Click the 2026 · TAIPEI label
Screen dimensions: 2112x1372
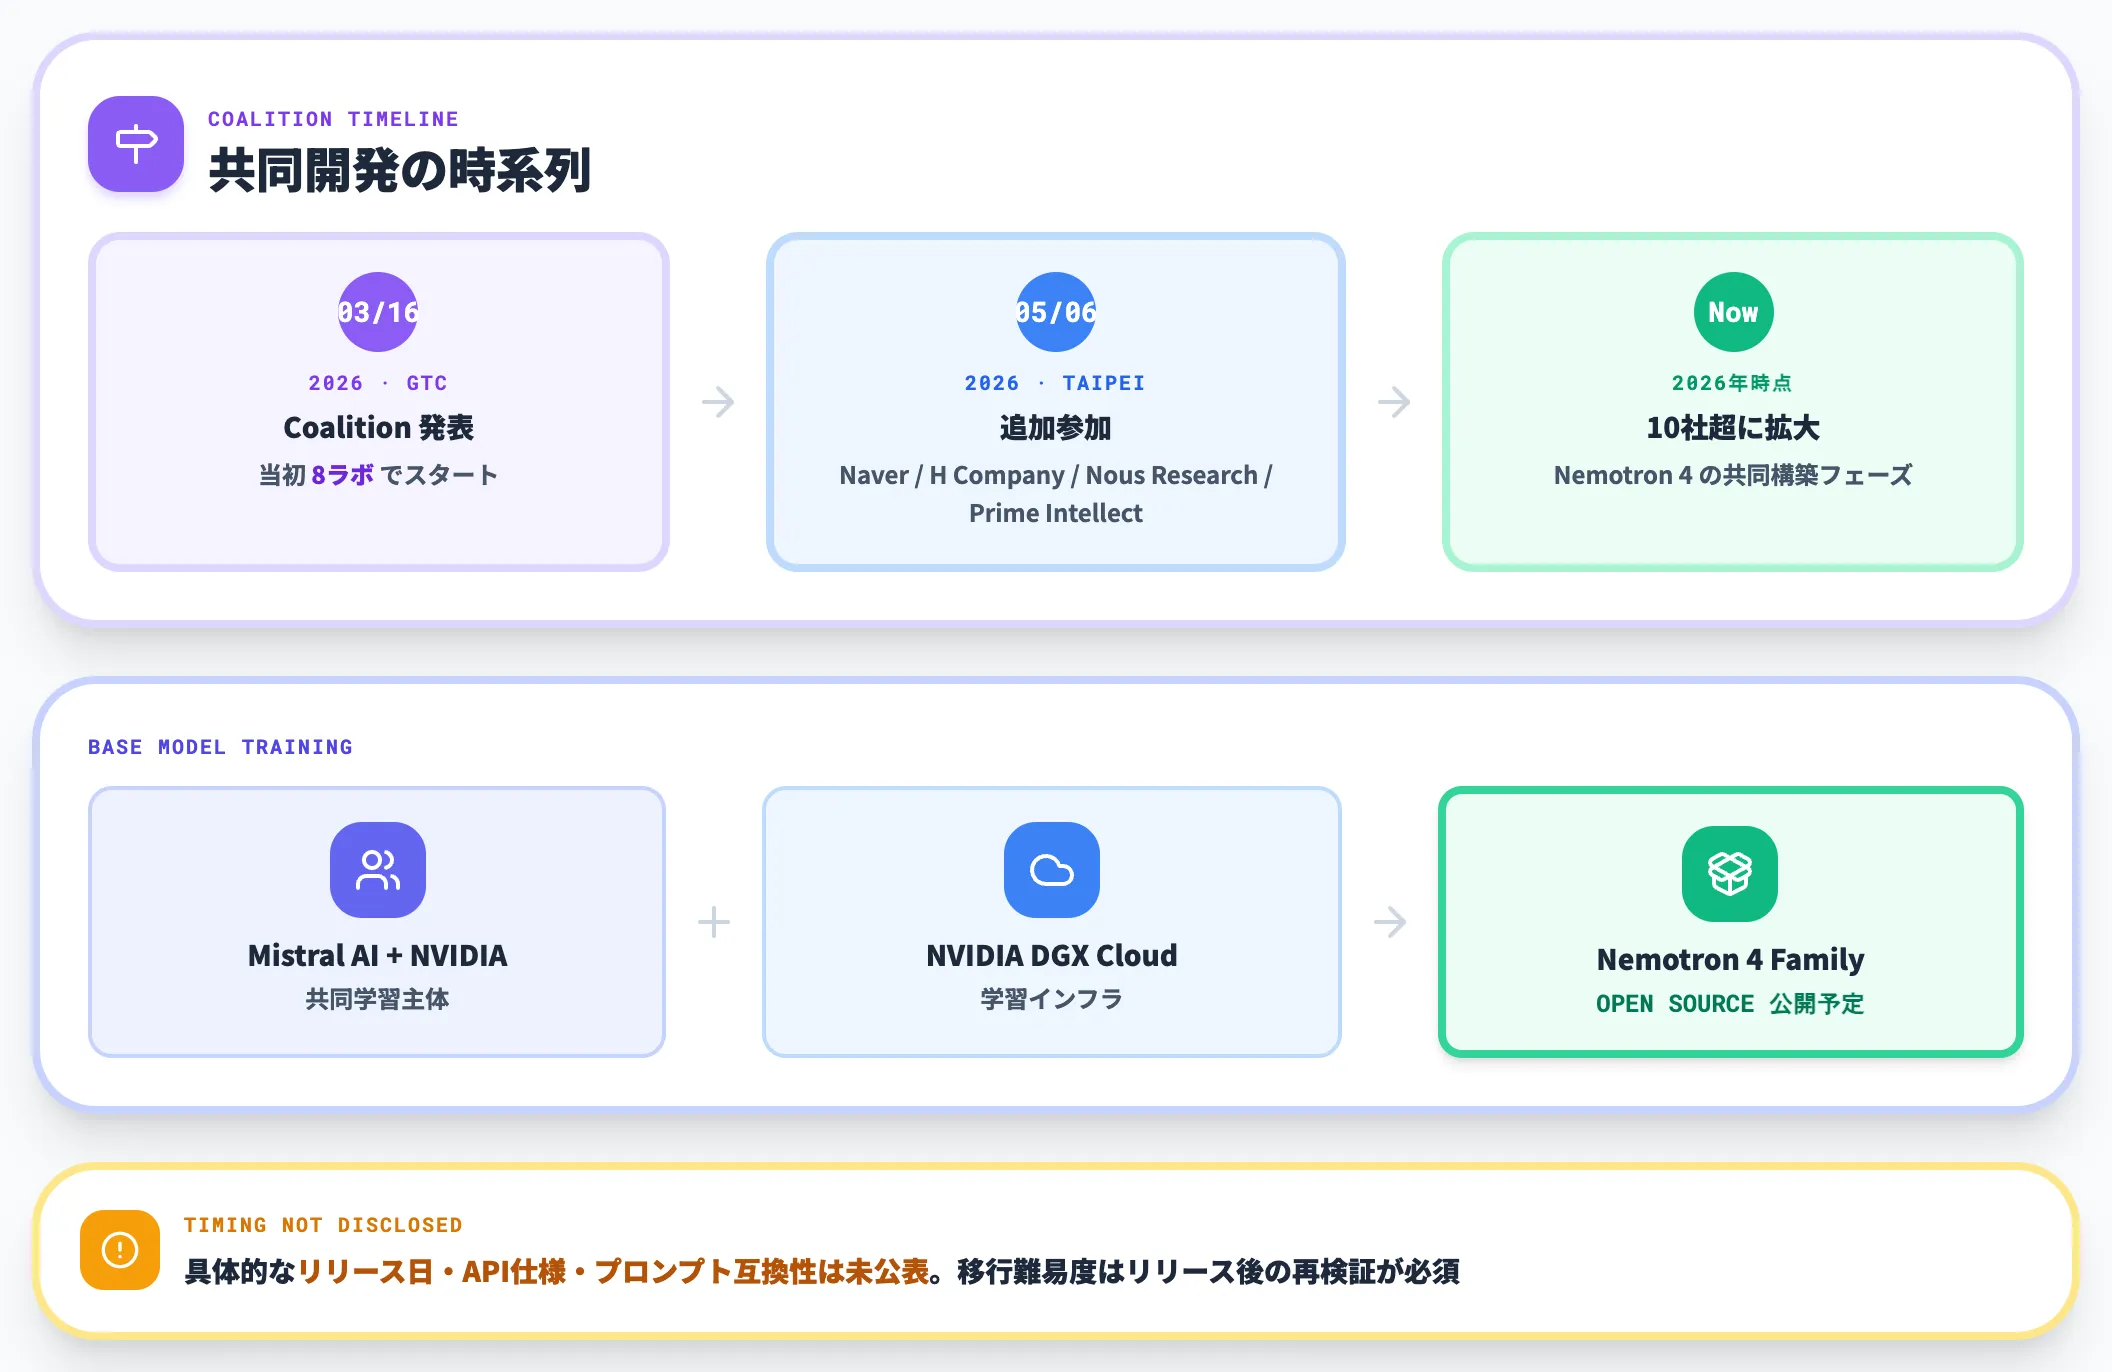coord(1055,383)
